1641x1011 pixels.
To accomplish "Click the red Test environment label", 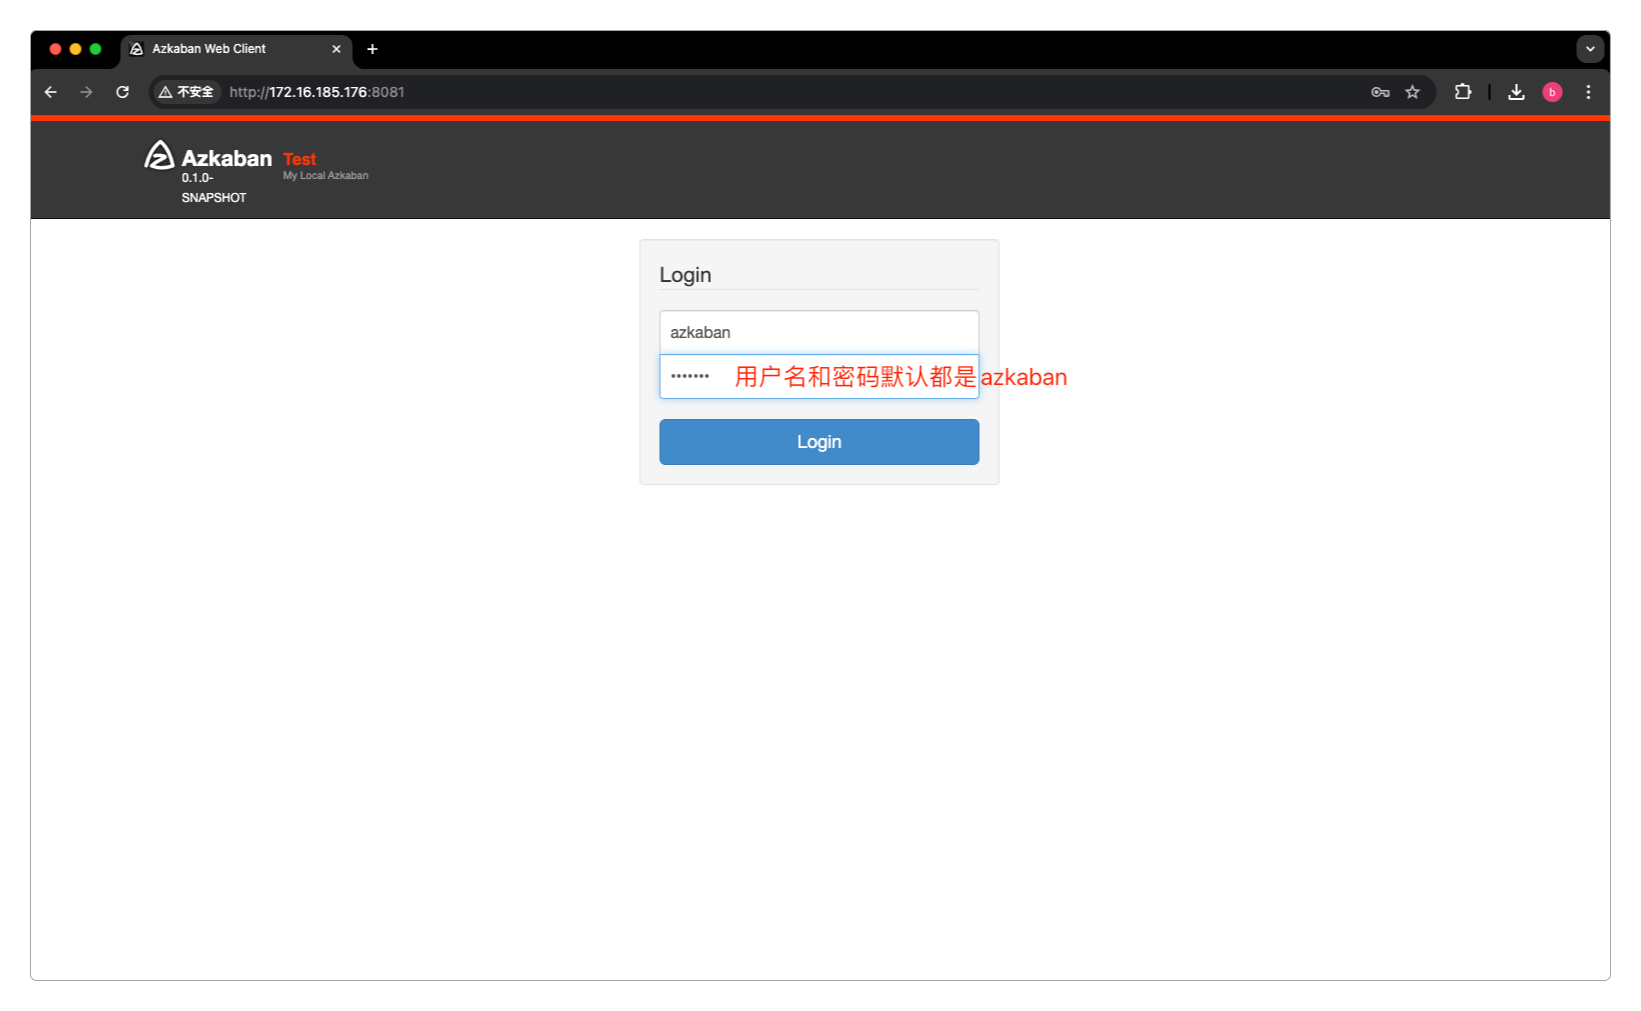I will (299, 159).
